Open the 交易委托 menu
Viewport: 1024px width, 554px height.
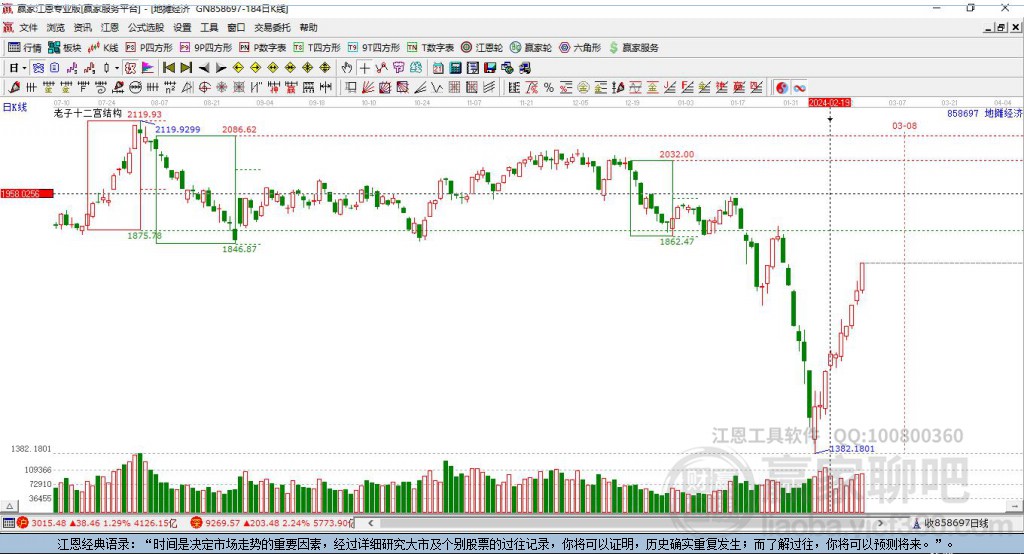point(272,27)
